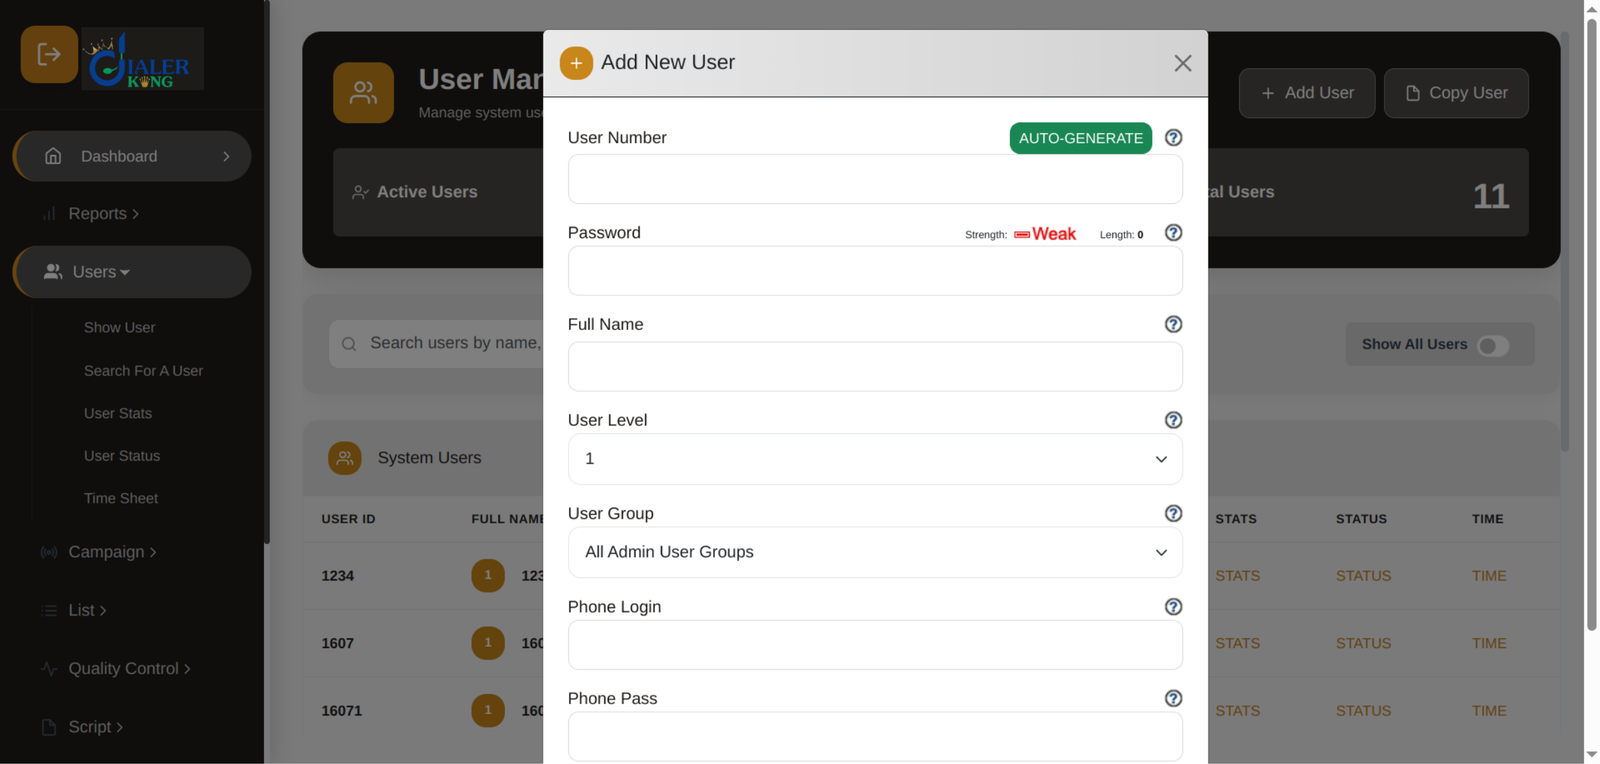The image size is (1600, 764).
Task: Click the AUTO-GENERATE button
Action: 1081,138
